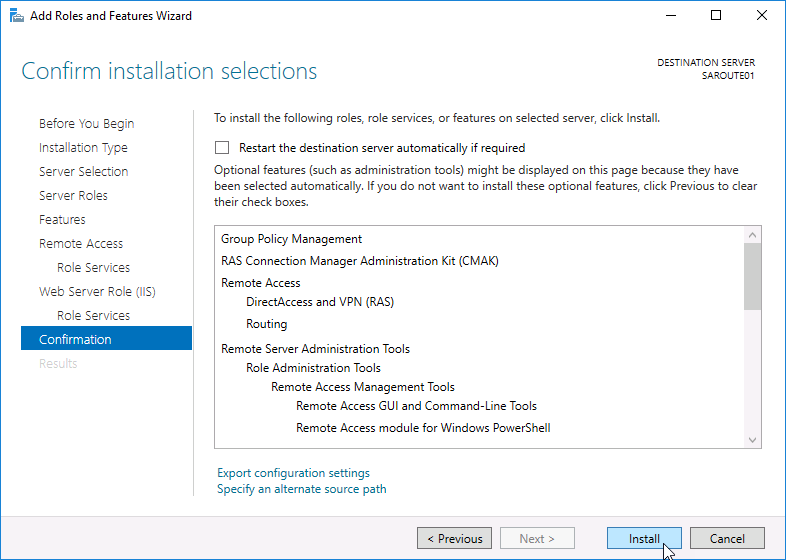Open Role Services under Remote Access
The height and width of the screenshot is (560, 786).
click(x=93, y=268)
